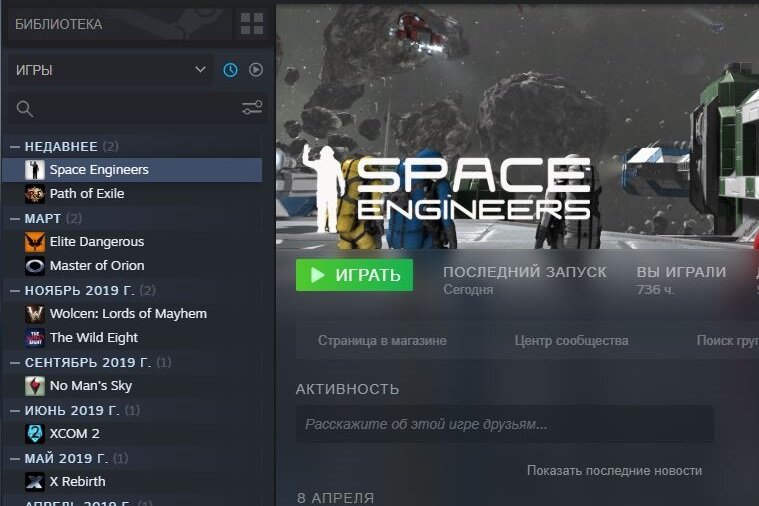The image size is (759, 506).
Task: Click Показать последние новости link
Action: (614, 471)
